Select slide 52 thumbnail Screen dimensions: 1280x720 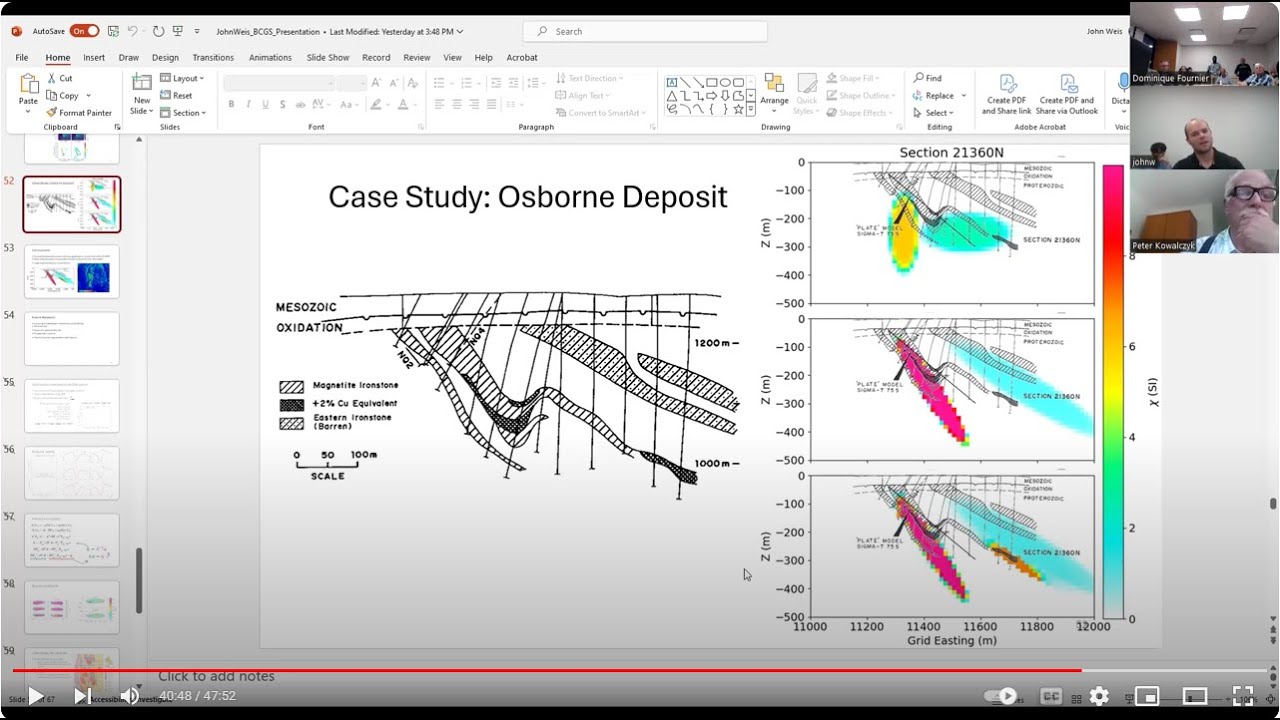72,204
